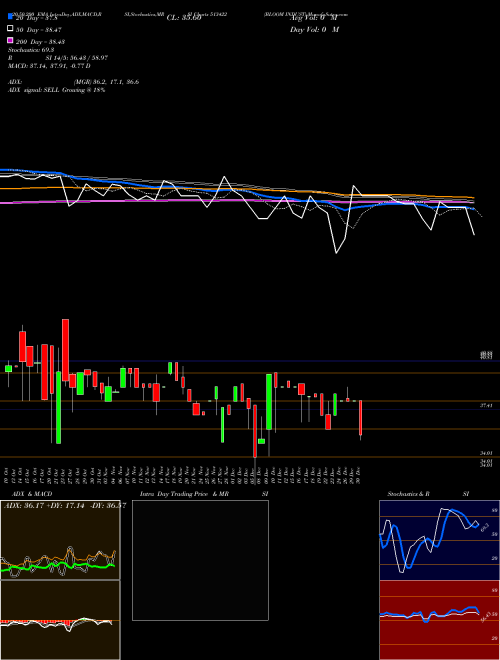Click the 'Avg Vol: 0 M' label
Image resolution: width=500 pixels, height=660 pixels.
(314, 18)
